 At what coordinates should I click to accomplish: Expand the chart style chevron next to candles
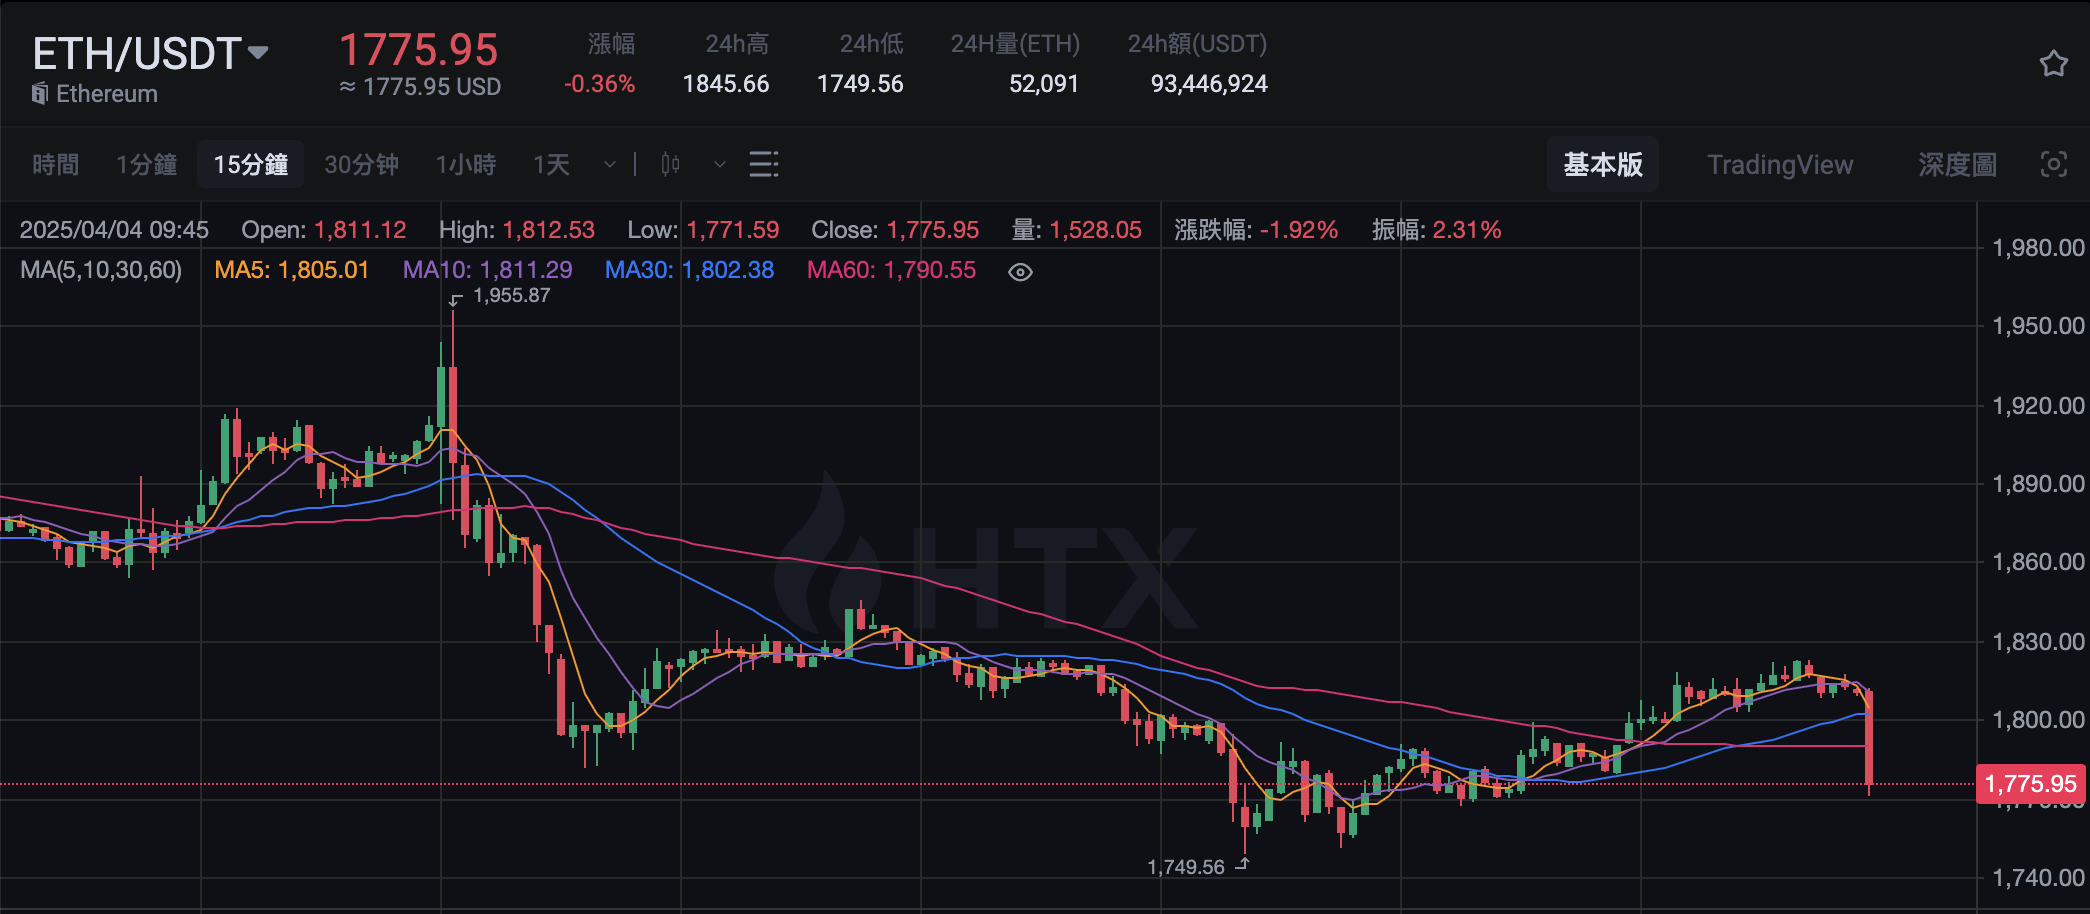(719, 164)
